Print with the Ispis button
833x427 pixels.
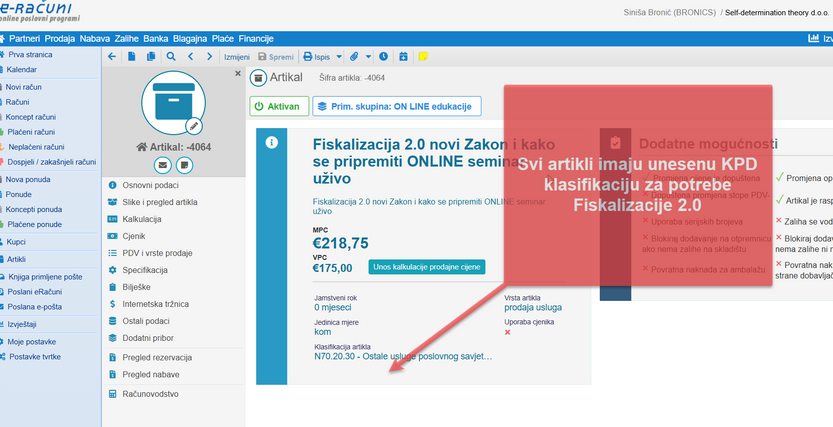pos(316,57)
